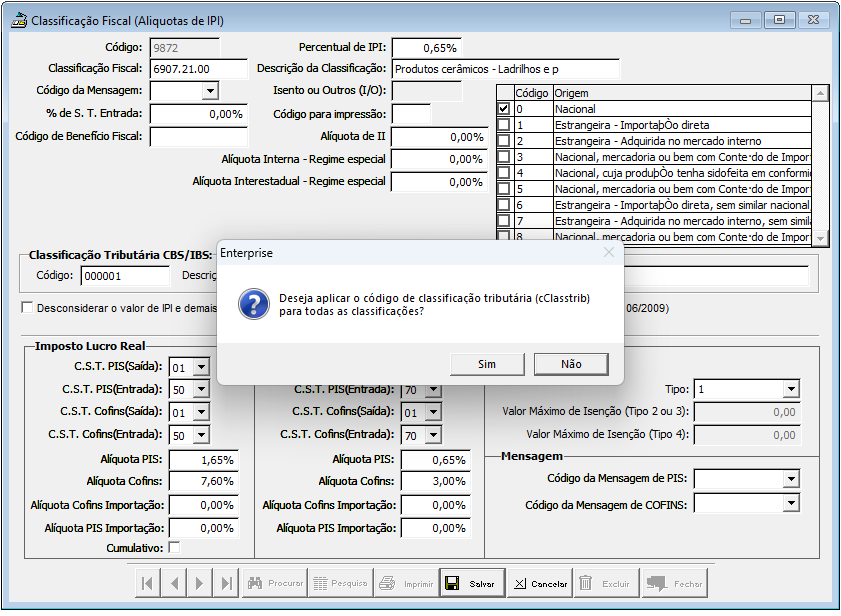Viewport: 841px width, 616px height.
Task: Open Código da Mensagem dropdown
Action: click(210, 92)
